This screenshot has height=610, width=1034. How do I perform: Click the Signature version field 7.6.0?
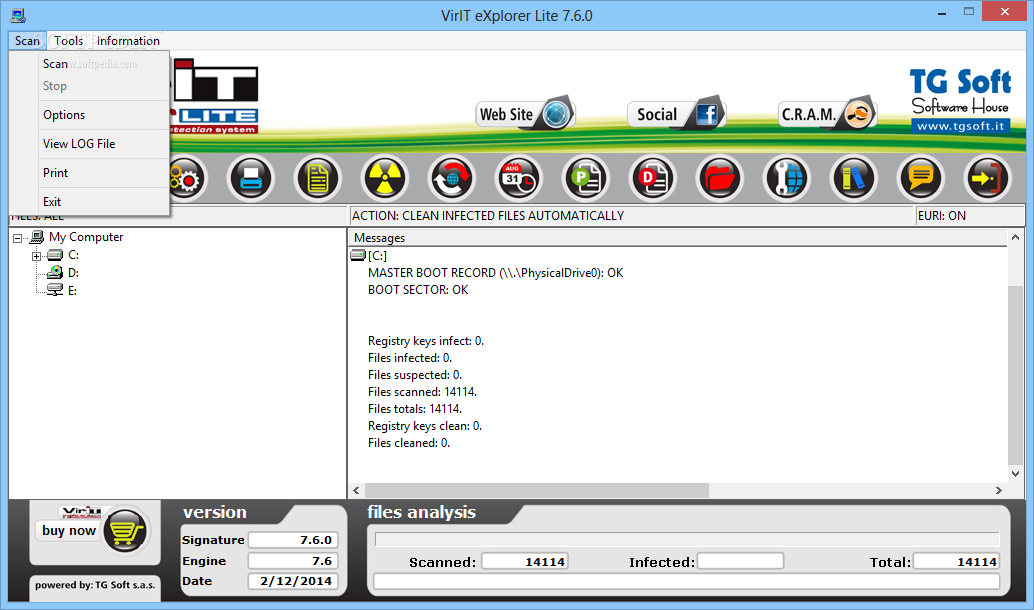tap(293, 540)
